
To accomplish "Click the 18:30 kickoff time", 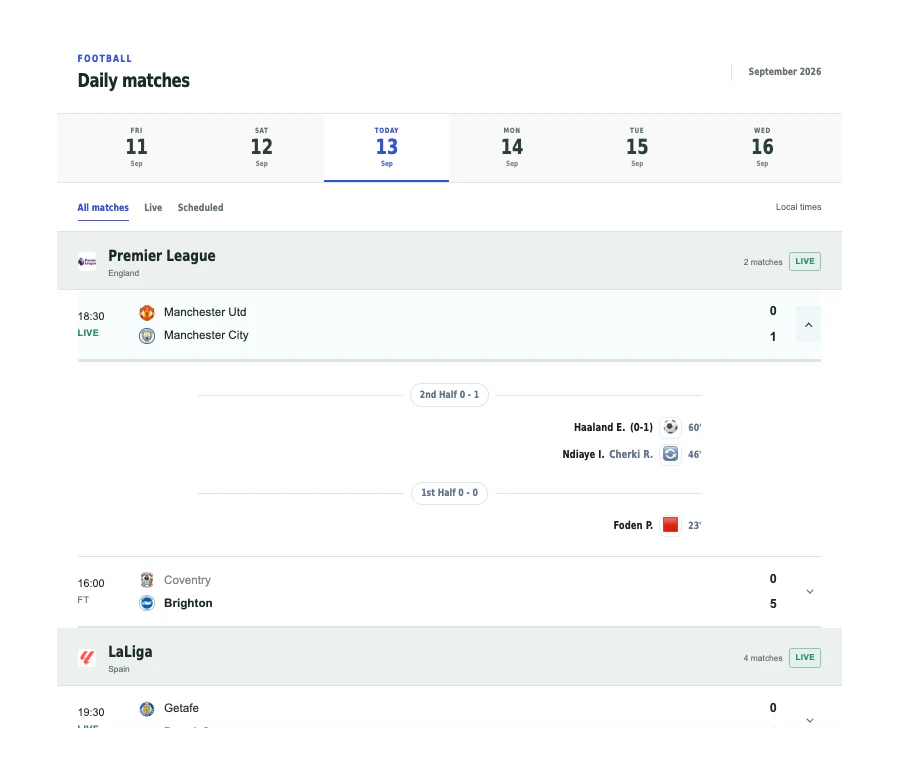I will pos(91,316).
